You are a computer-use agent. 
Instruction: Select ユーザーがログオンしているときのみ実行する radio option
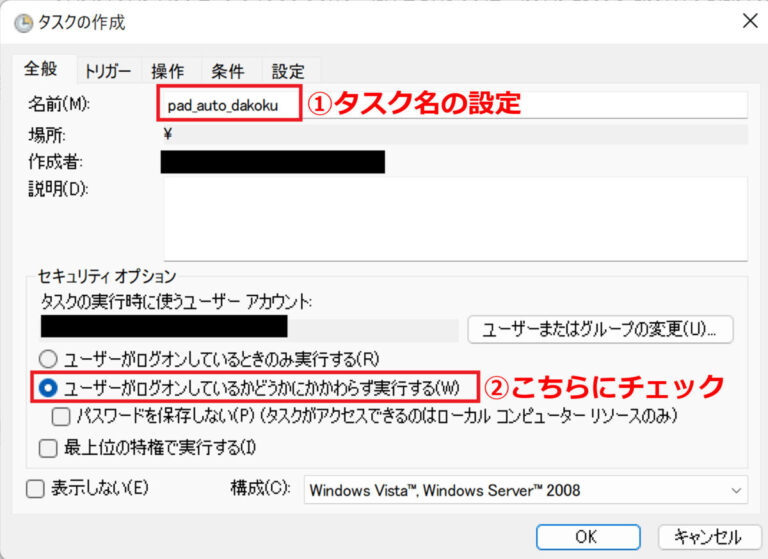click(x=48, y=358)
